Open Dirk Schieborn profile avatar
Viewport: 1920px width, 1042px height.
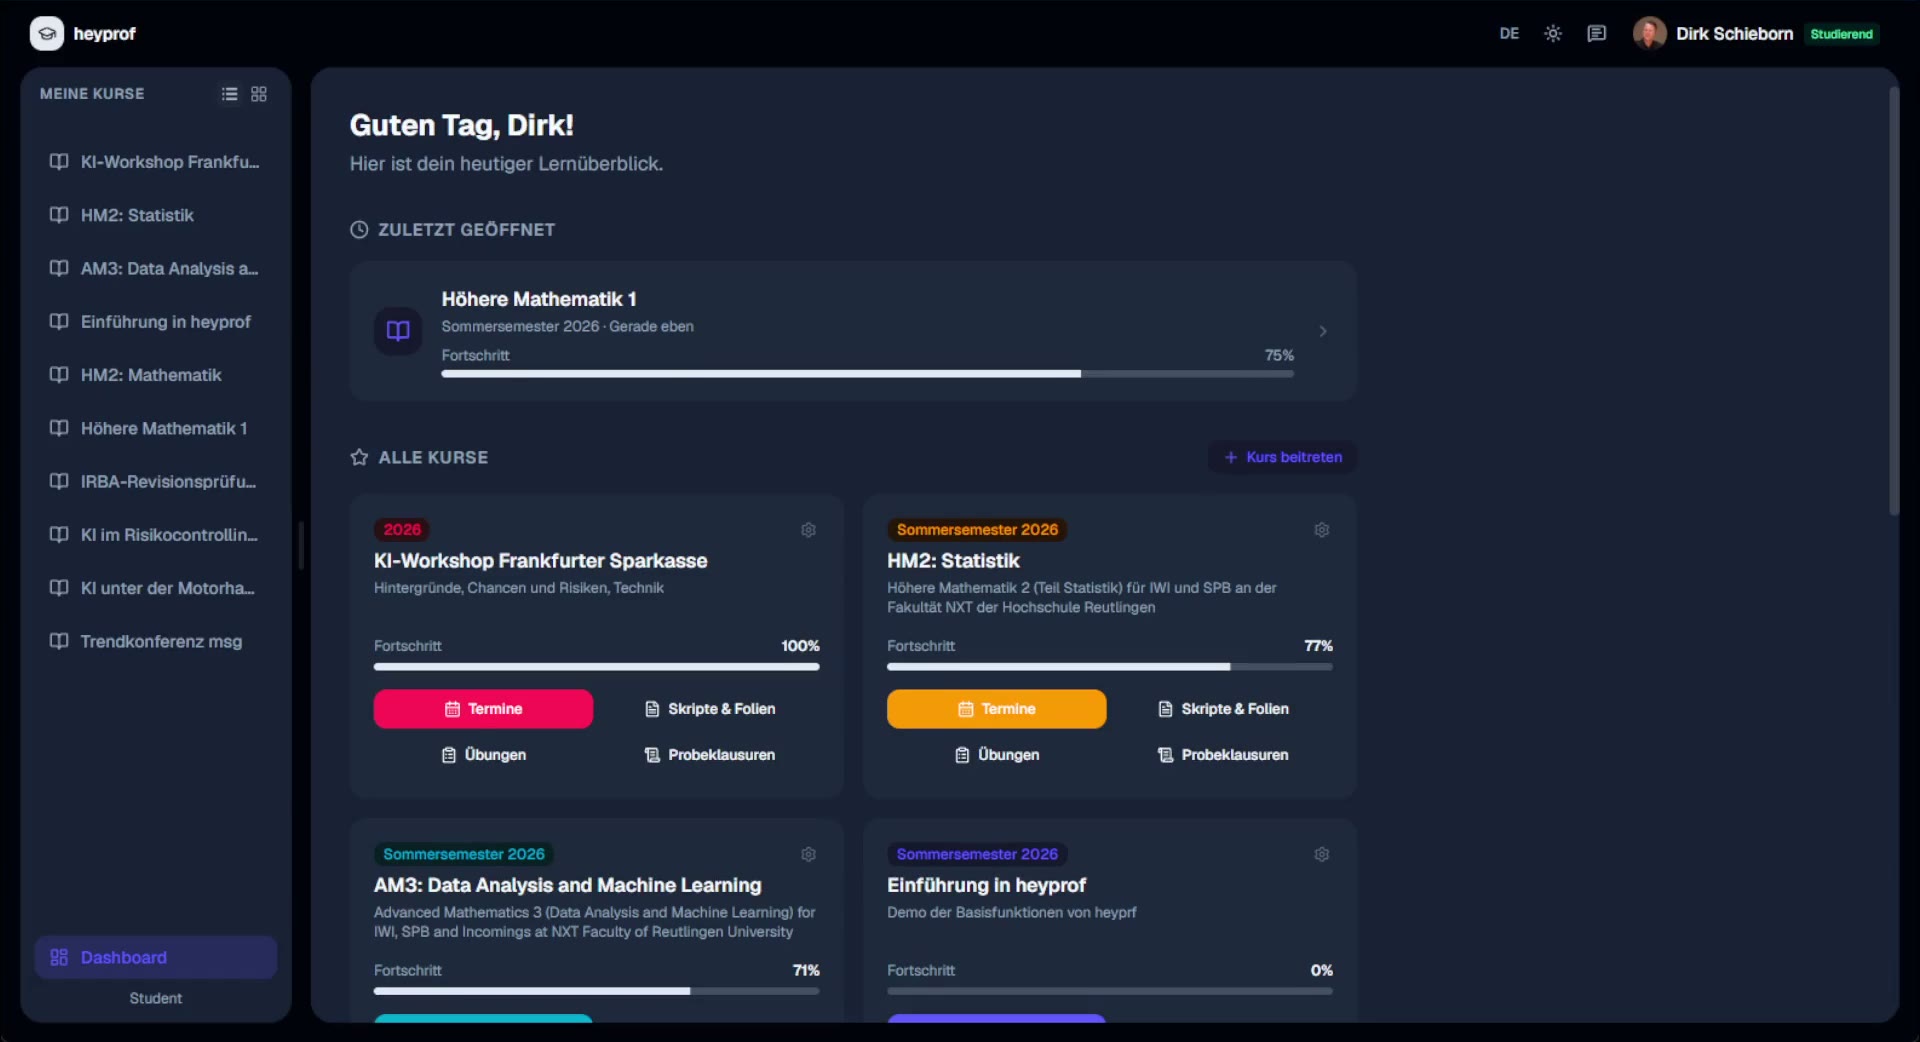1649,34
